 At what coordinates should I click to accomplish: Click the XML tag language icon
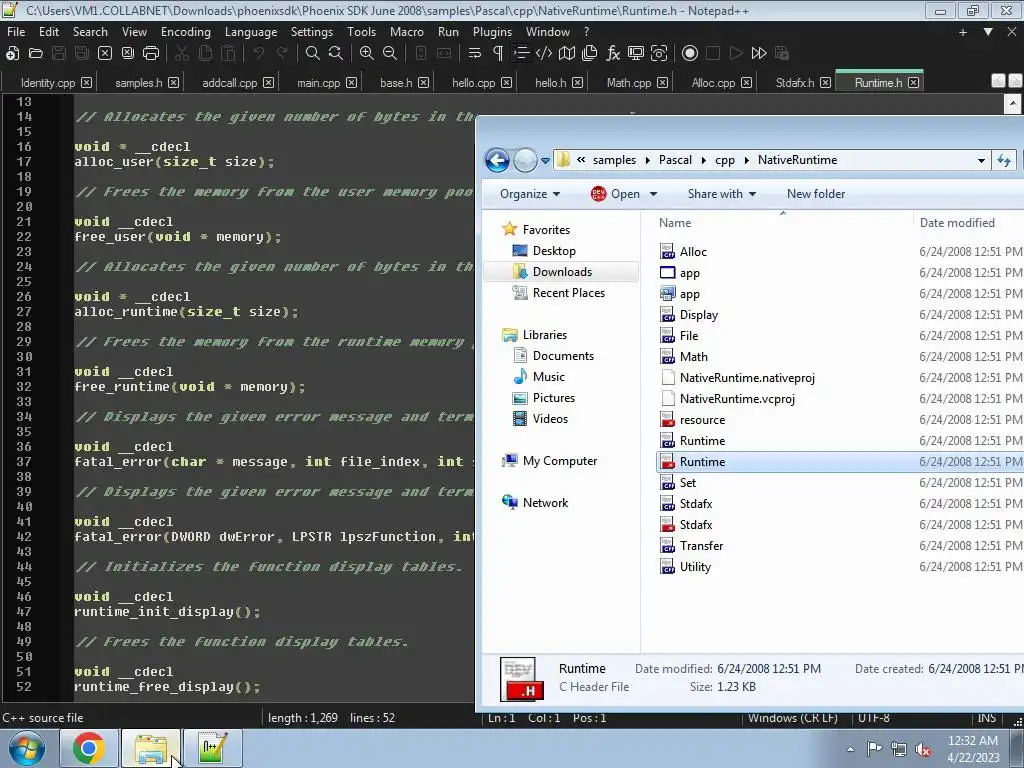tap(543, 54)
